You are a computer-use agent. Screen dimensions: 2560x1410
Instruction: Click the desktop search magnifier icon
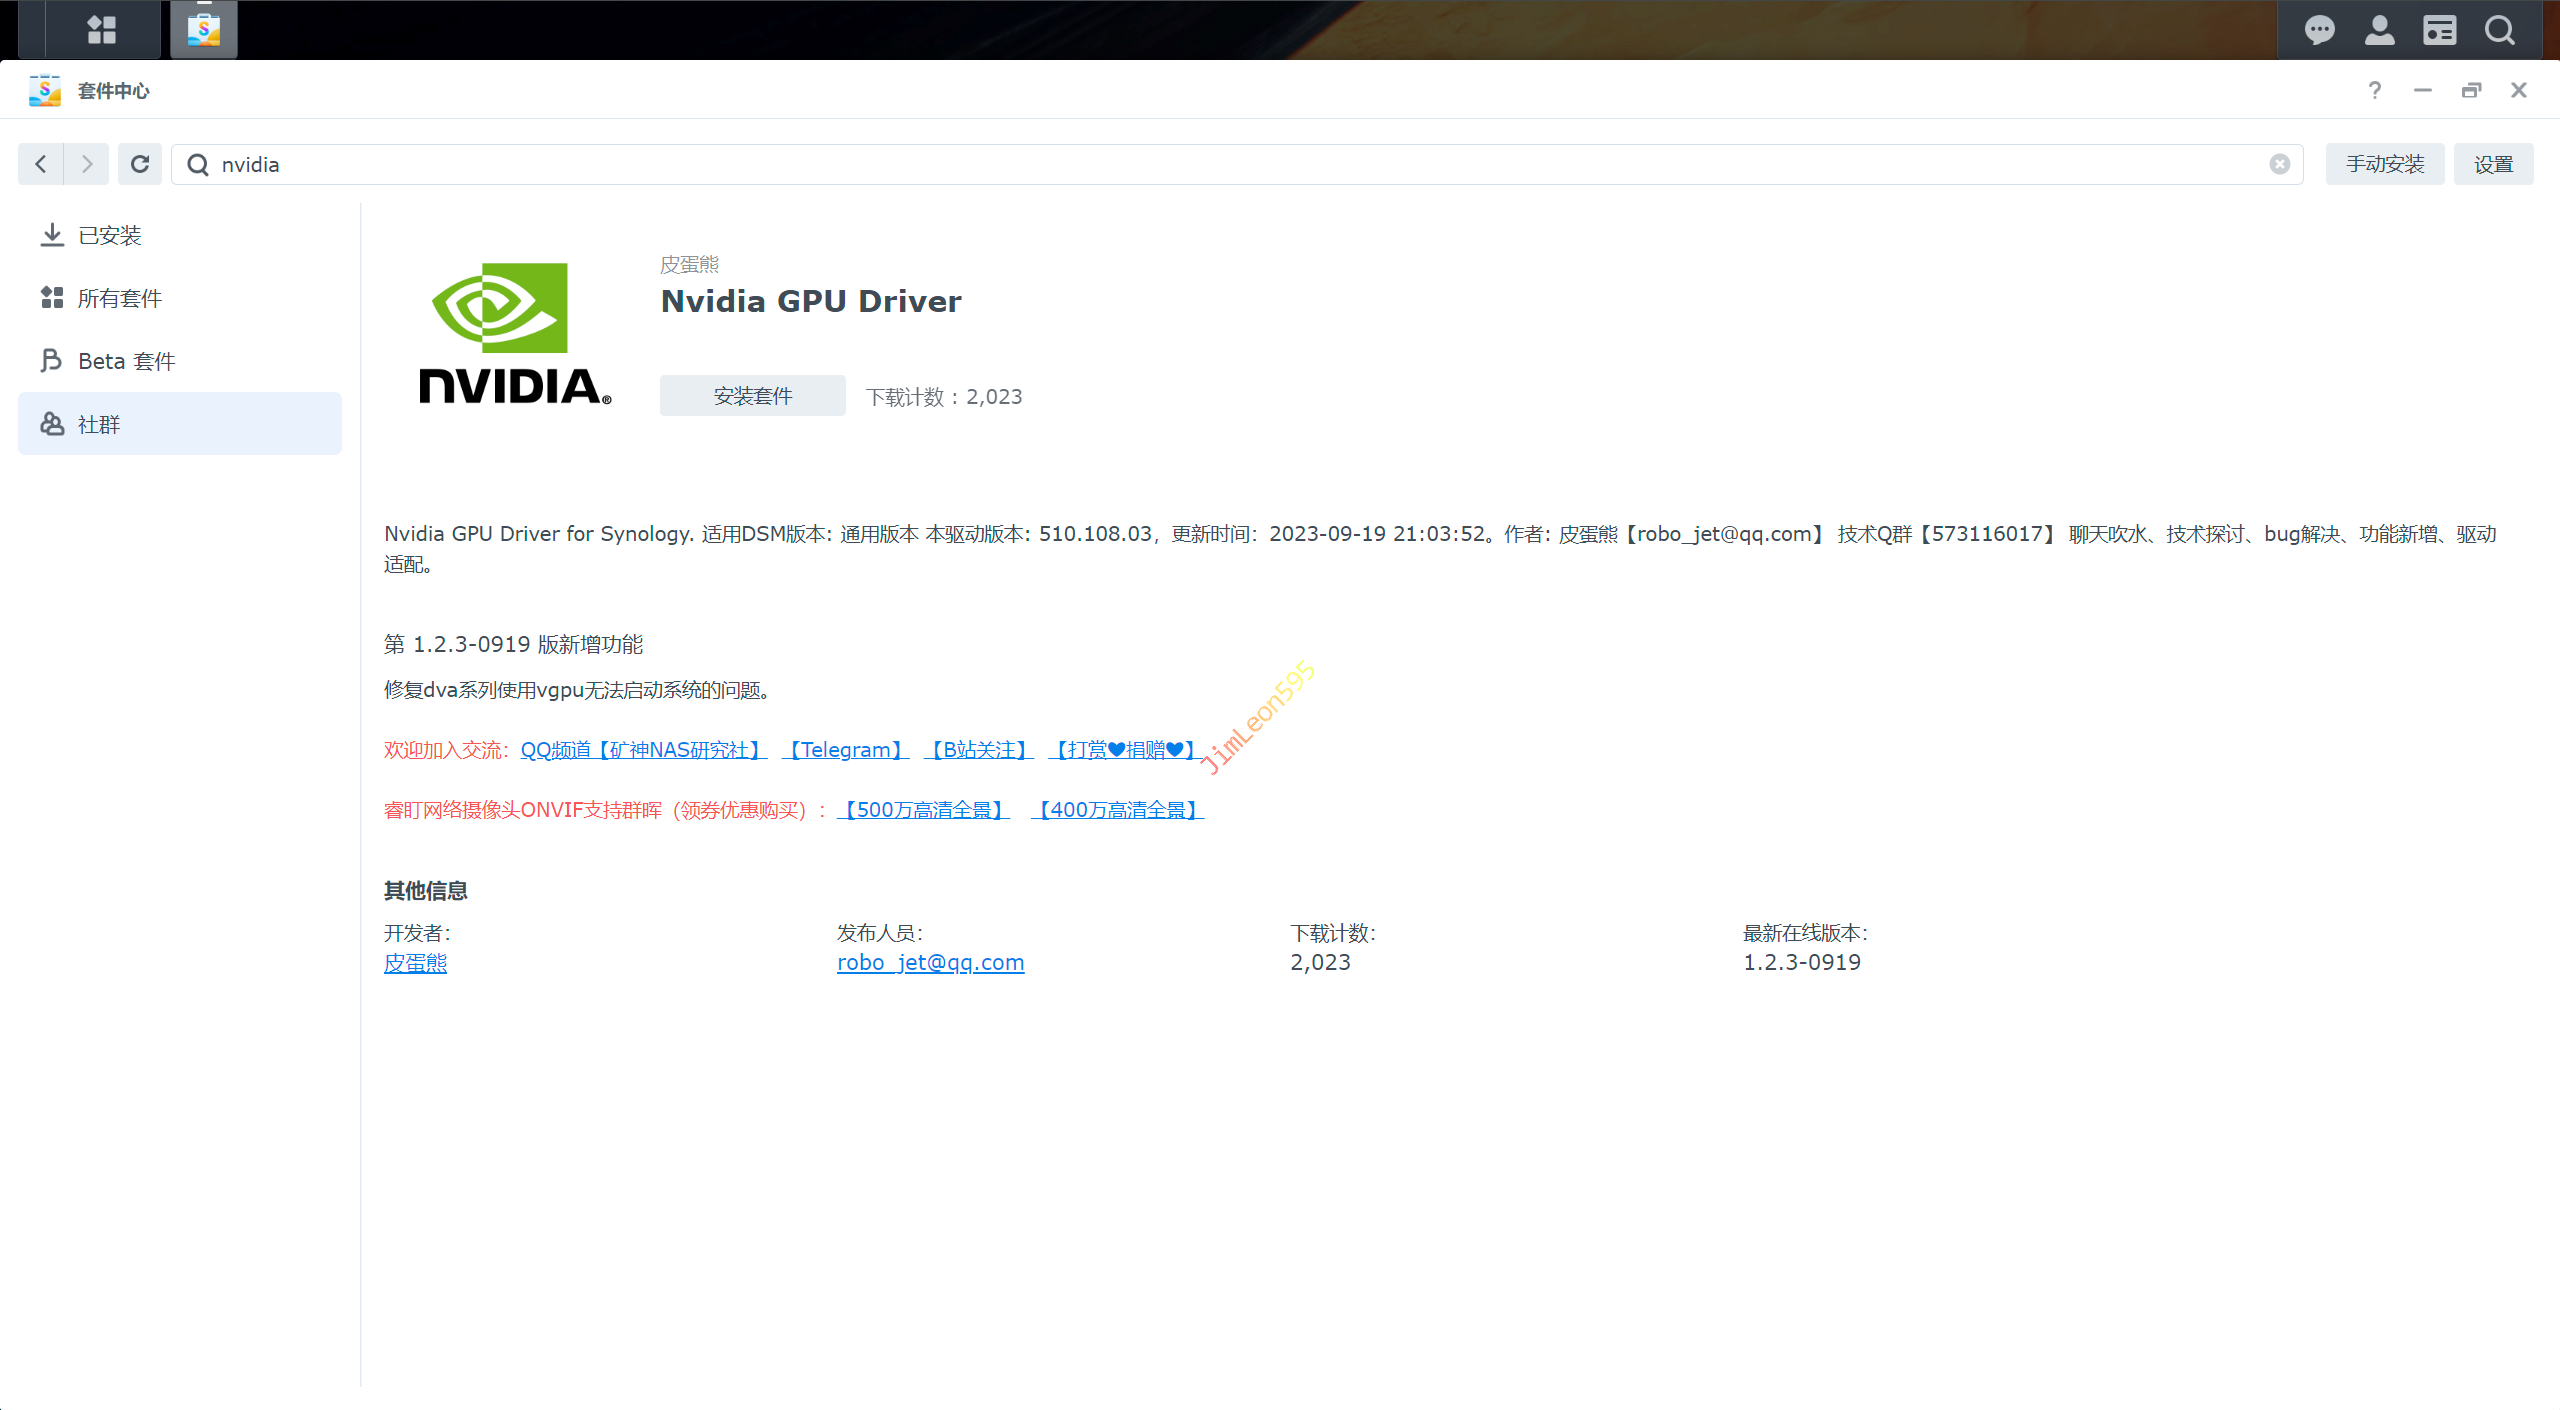pos(2499,30)
